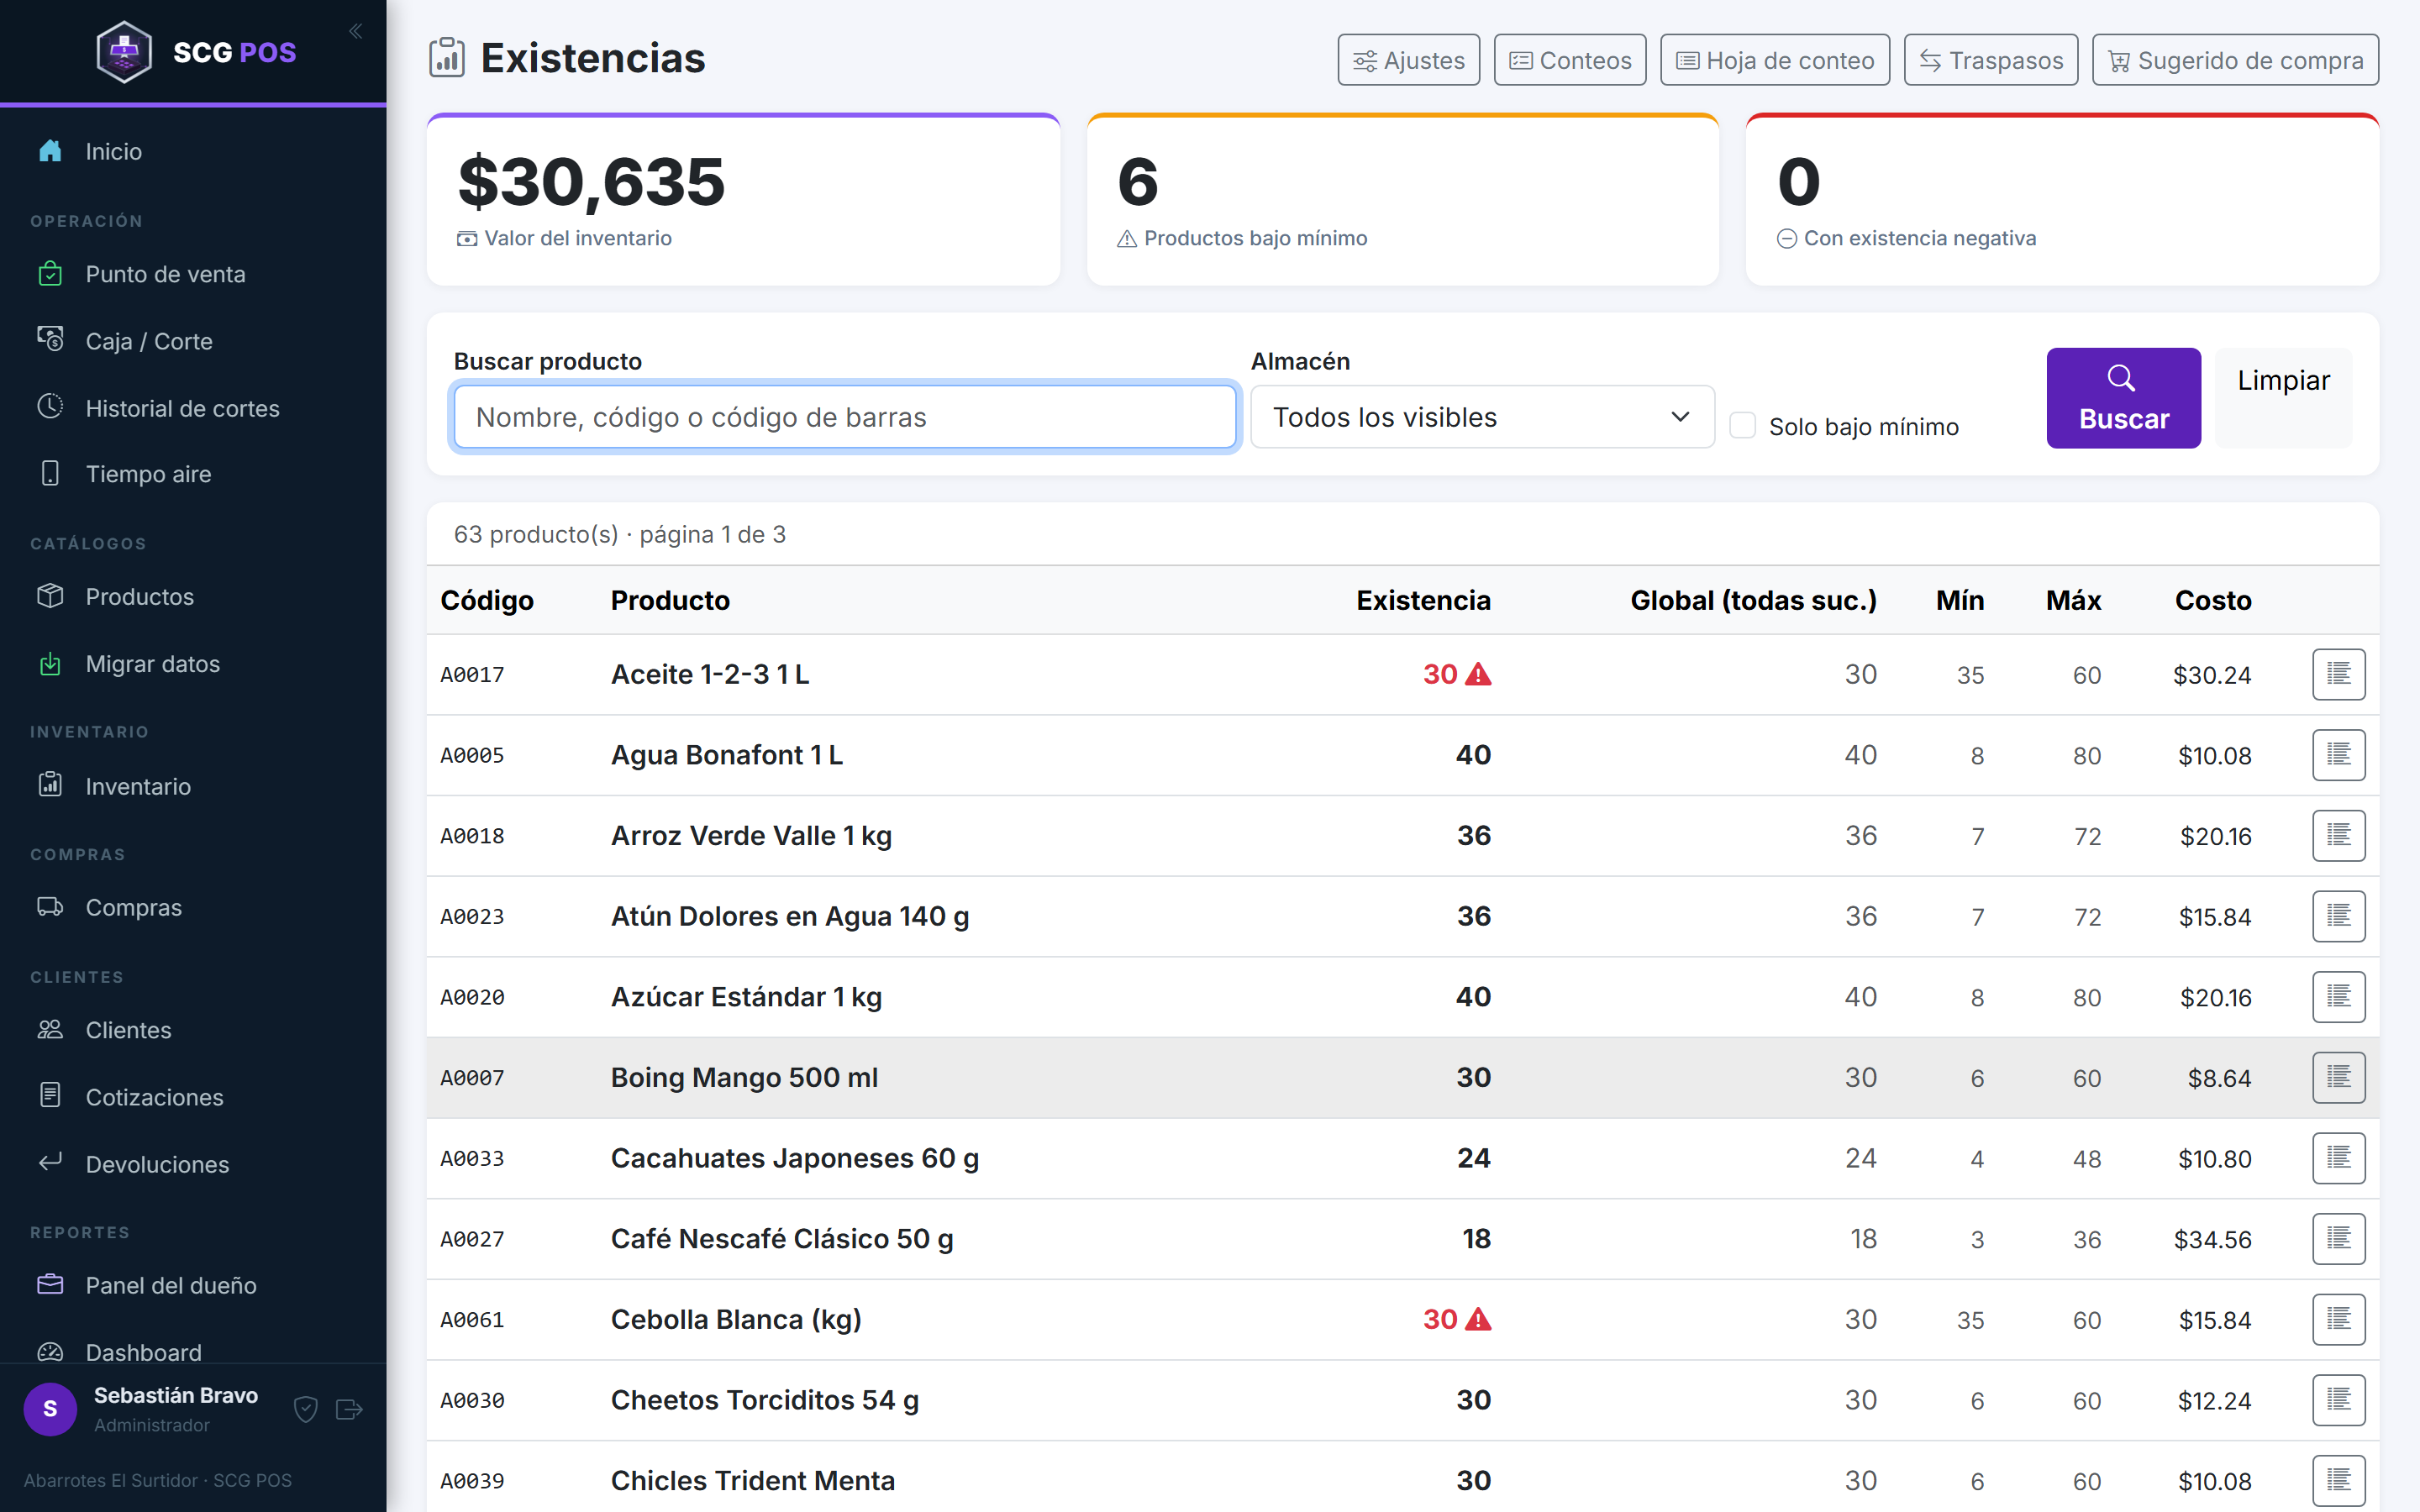Open Hoja de conteo
Viewport: 2420px width, 1512px height.
coord(1775,60)
